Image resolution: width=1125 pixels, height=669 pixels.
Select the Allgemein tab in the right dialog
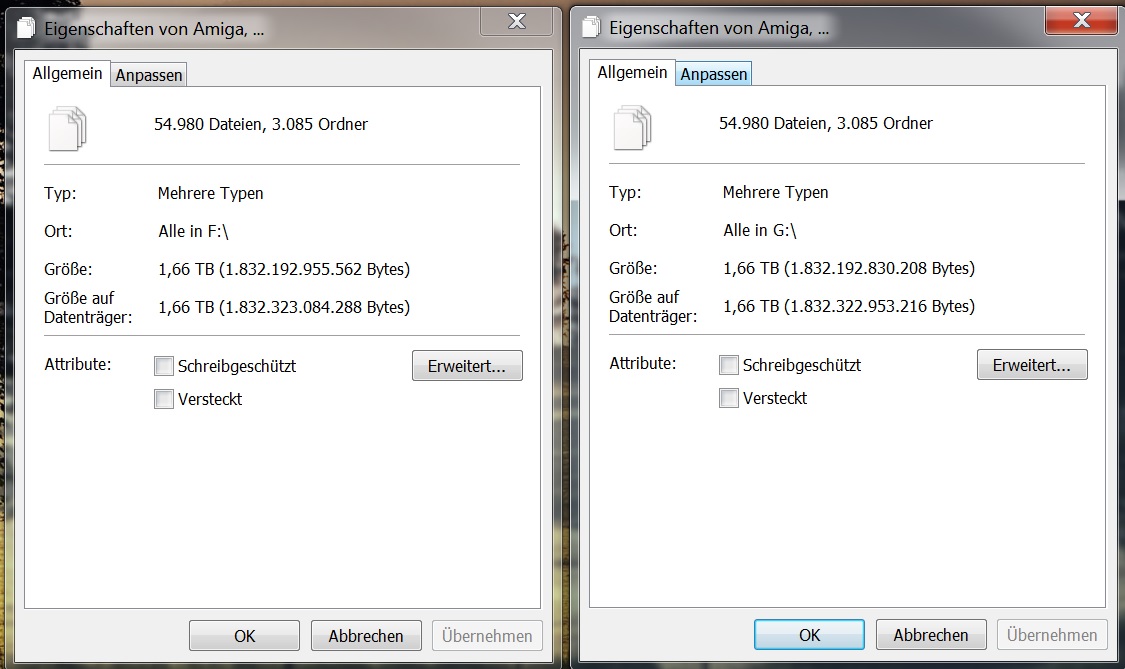632,72
